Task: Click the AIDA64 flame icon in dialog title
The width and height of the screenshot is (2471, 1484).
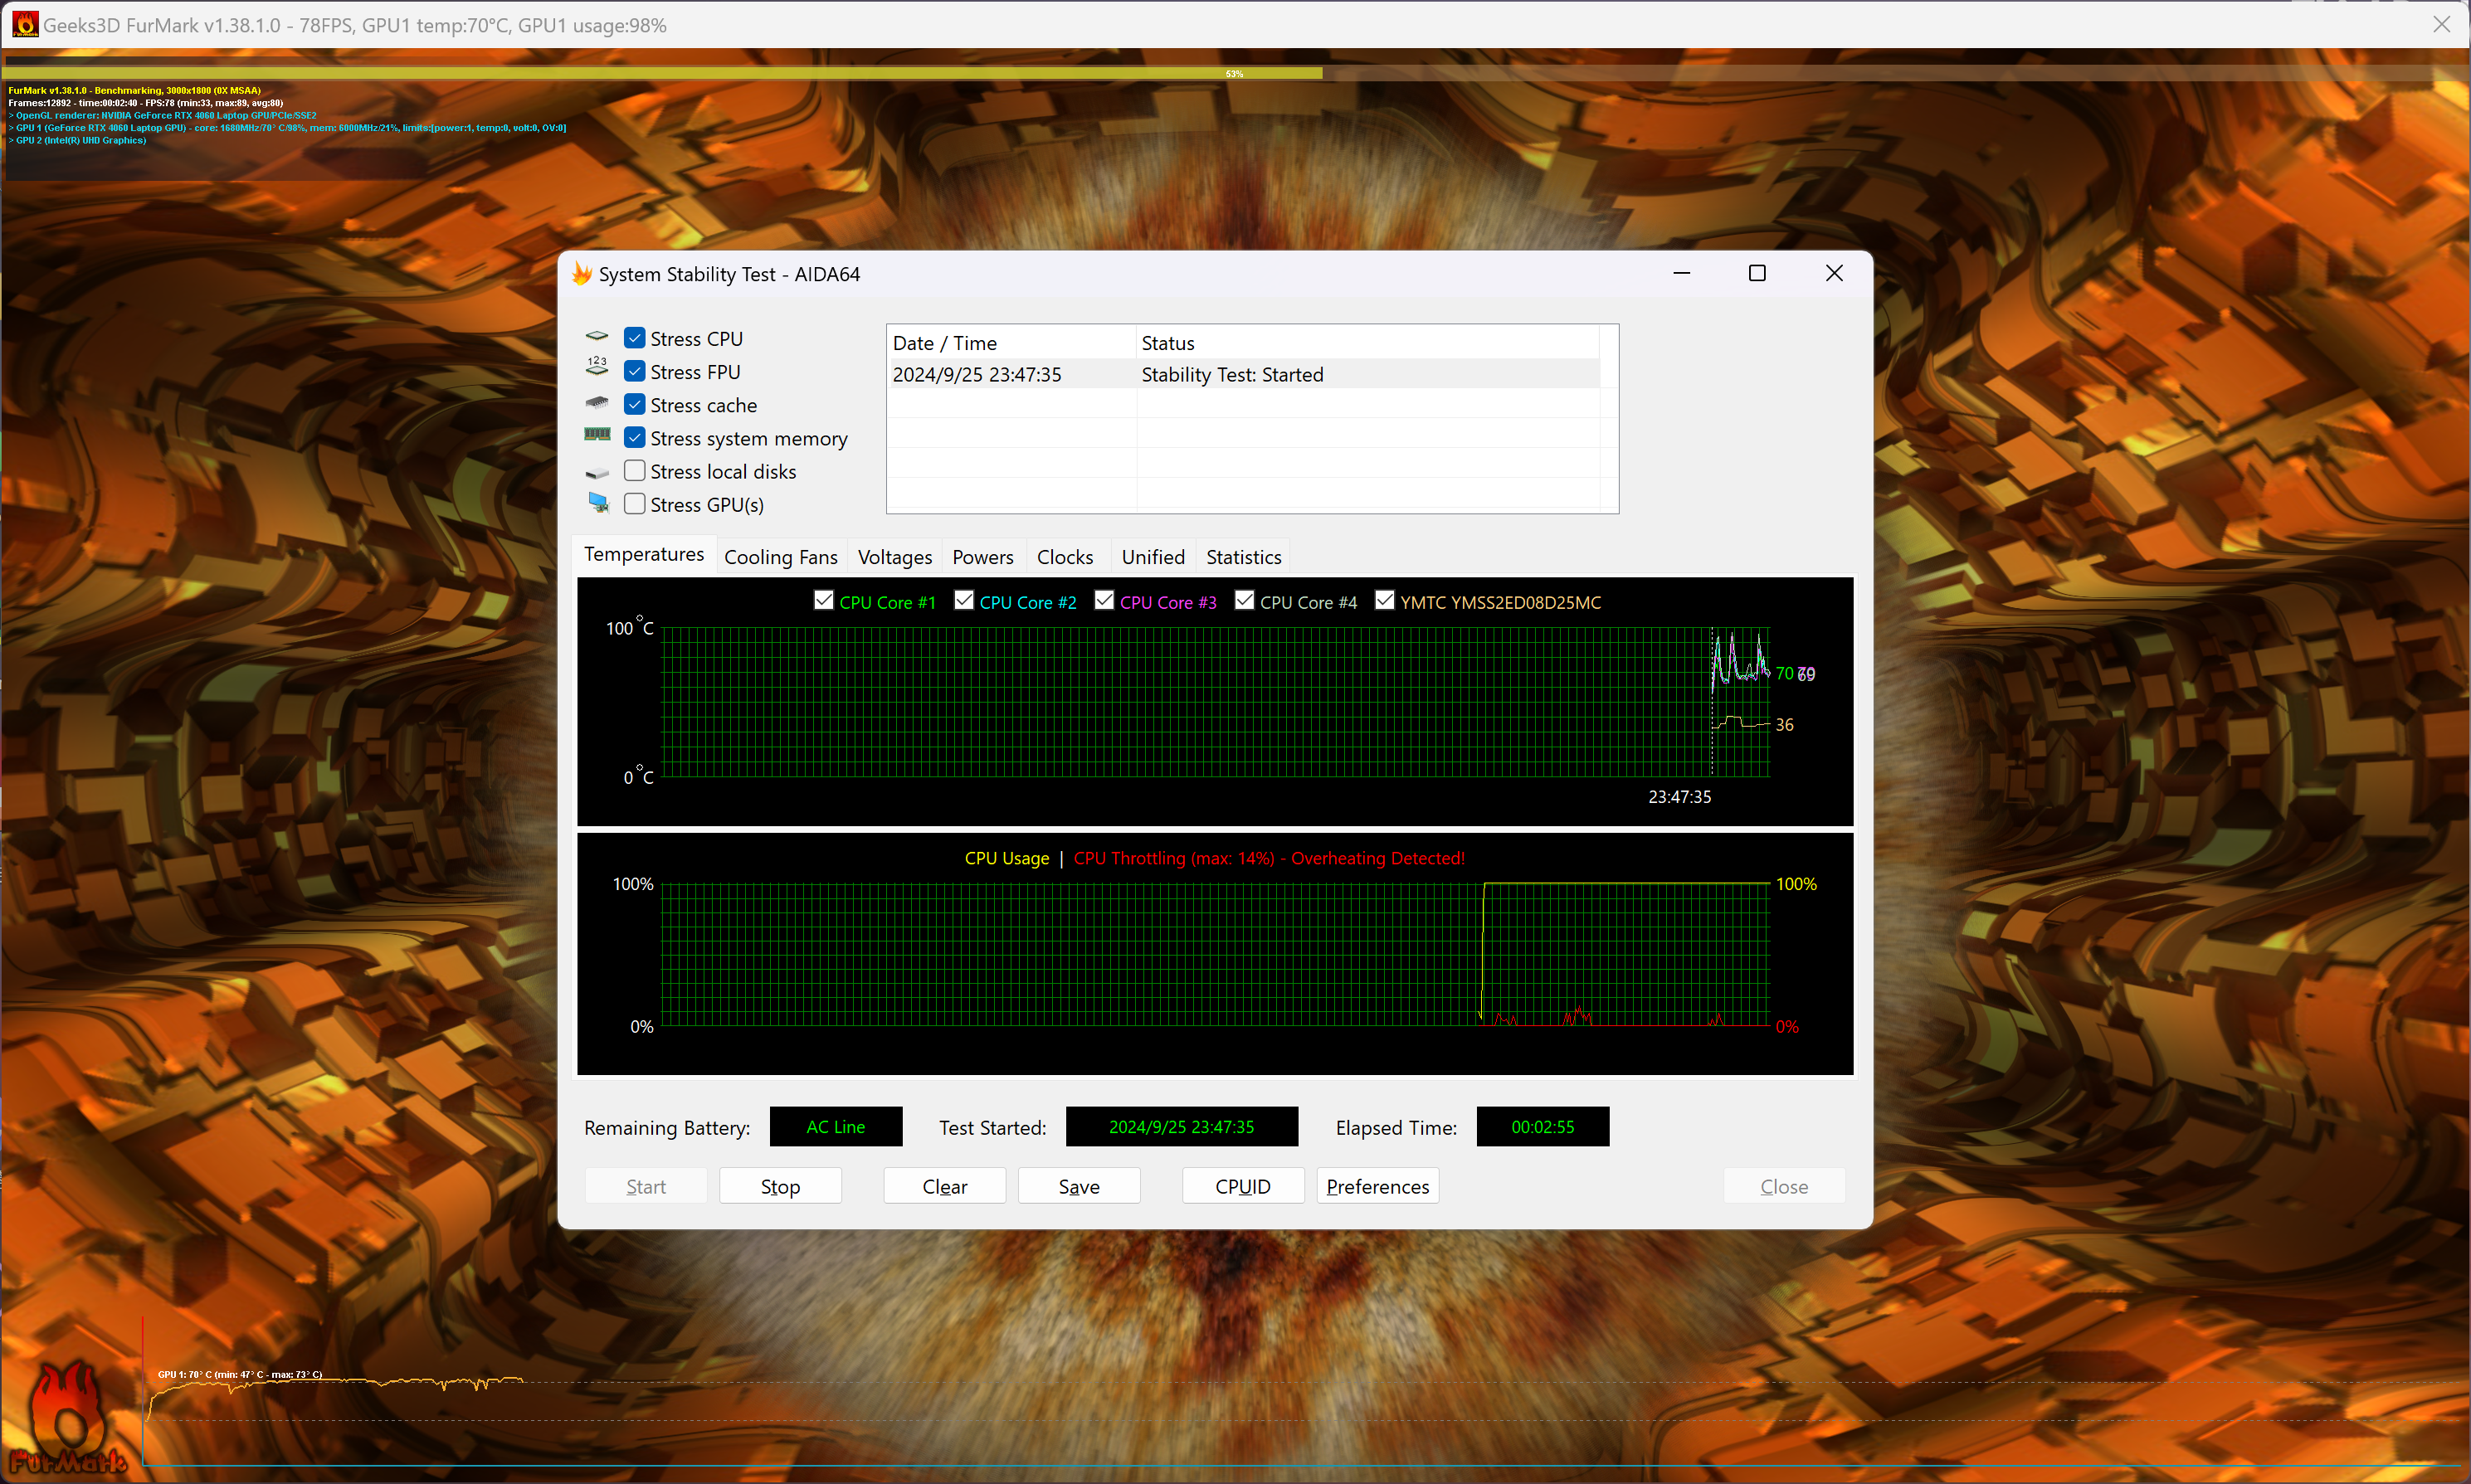Action: (582, 274)
